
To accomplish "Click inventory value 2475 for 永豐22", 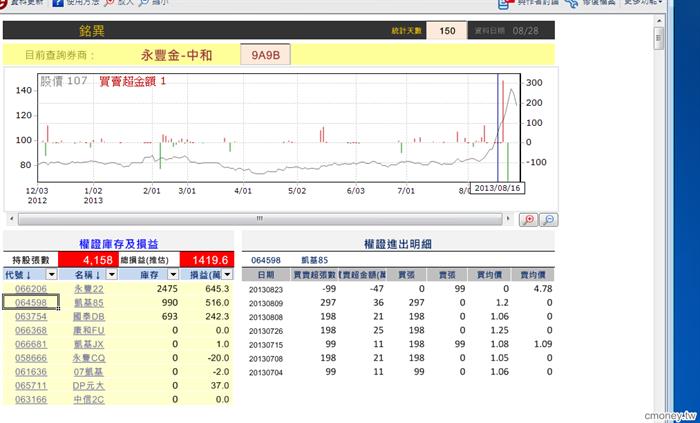I will [x=167, y=289].
